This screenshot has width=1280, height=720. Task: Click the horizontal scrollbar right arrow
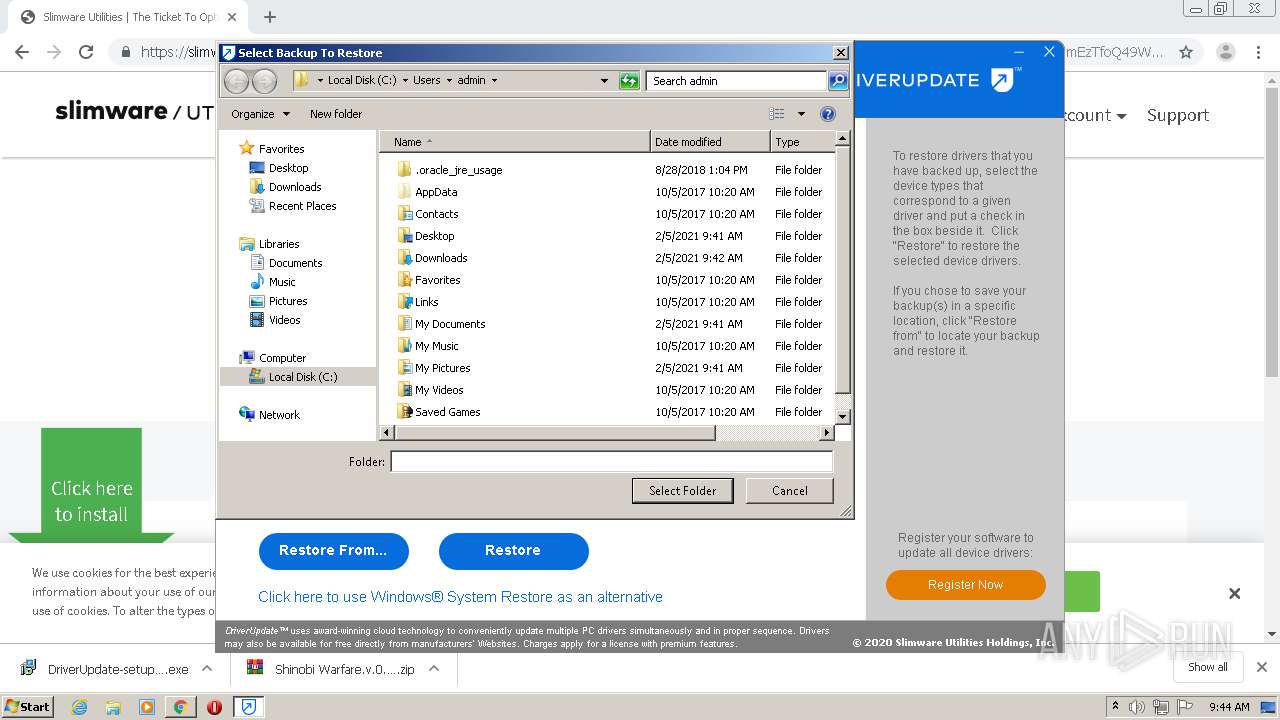coord(826,433)
